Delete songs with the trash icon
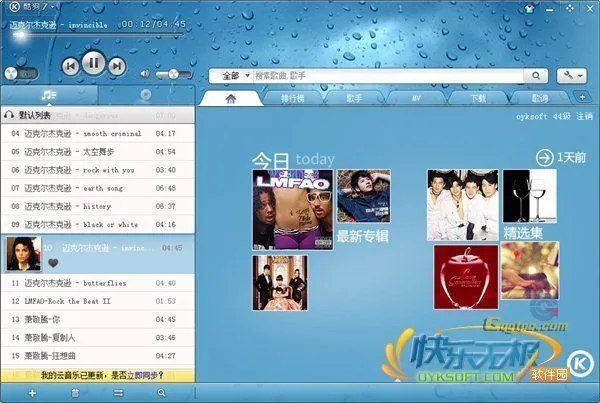Screen dimensions: 600x403 75,393
